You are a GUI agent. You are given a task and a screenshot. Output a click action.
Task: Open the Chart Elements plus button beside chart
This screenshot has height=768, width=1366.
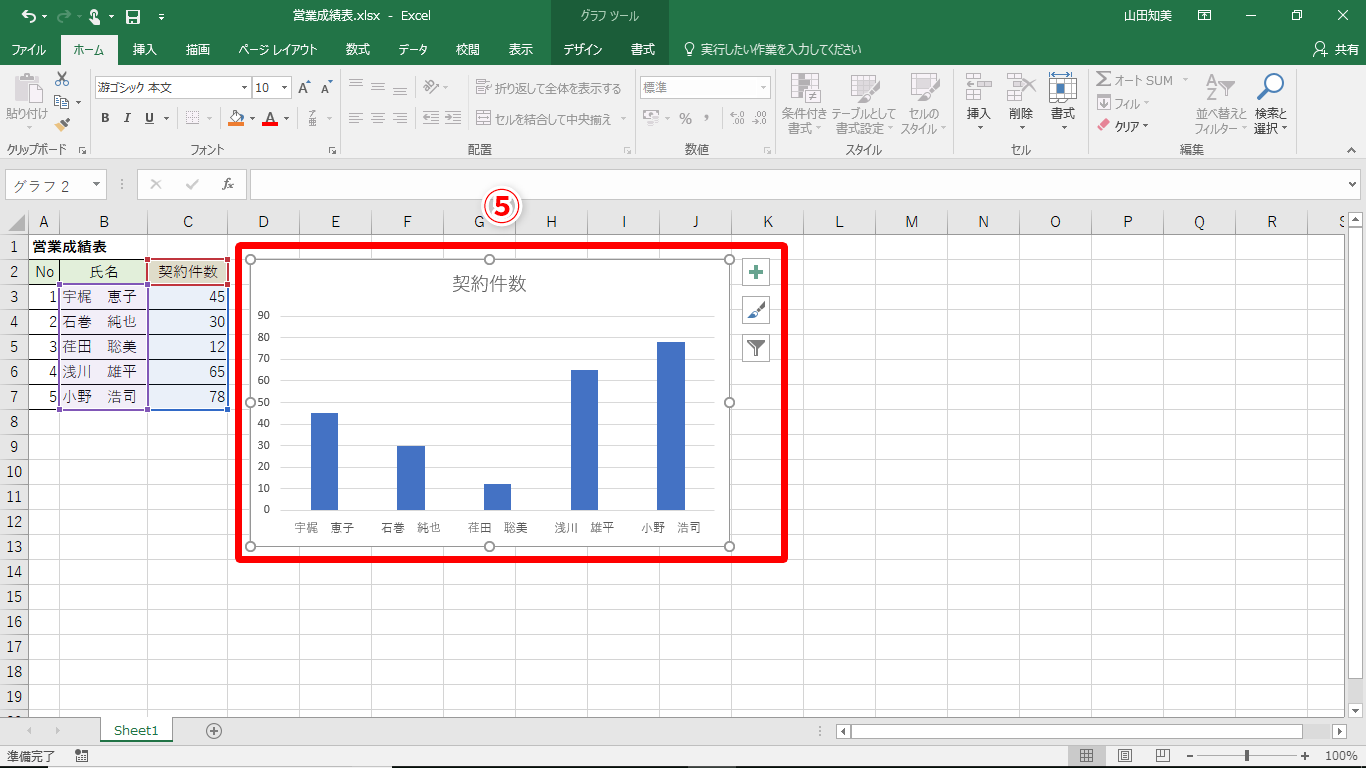pyautogui.click(x=756, y=272)
